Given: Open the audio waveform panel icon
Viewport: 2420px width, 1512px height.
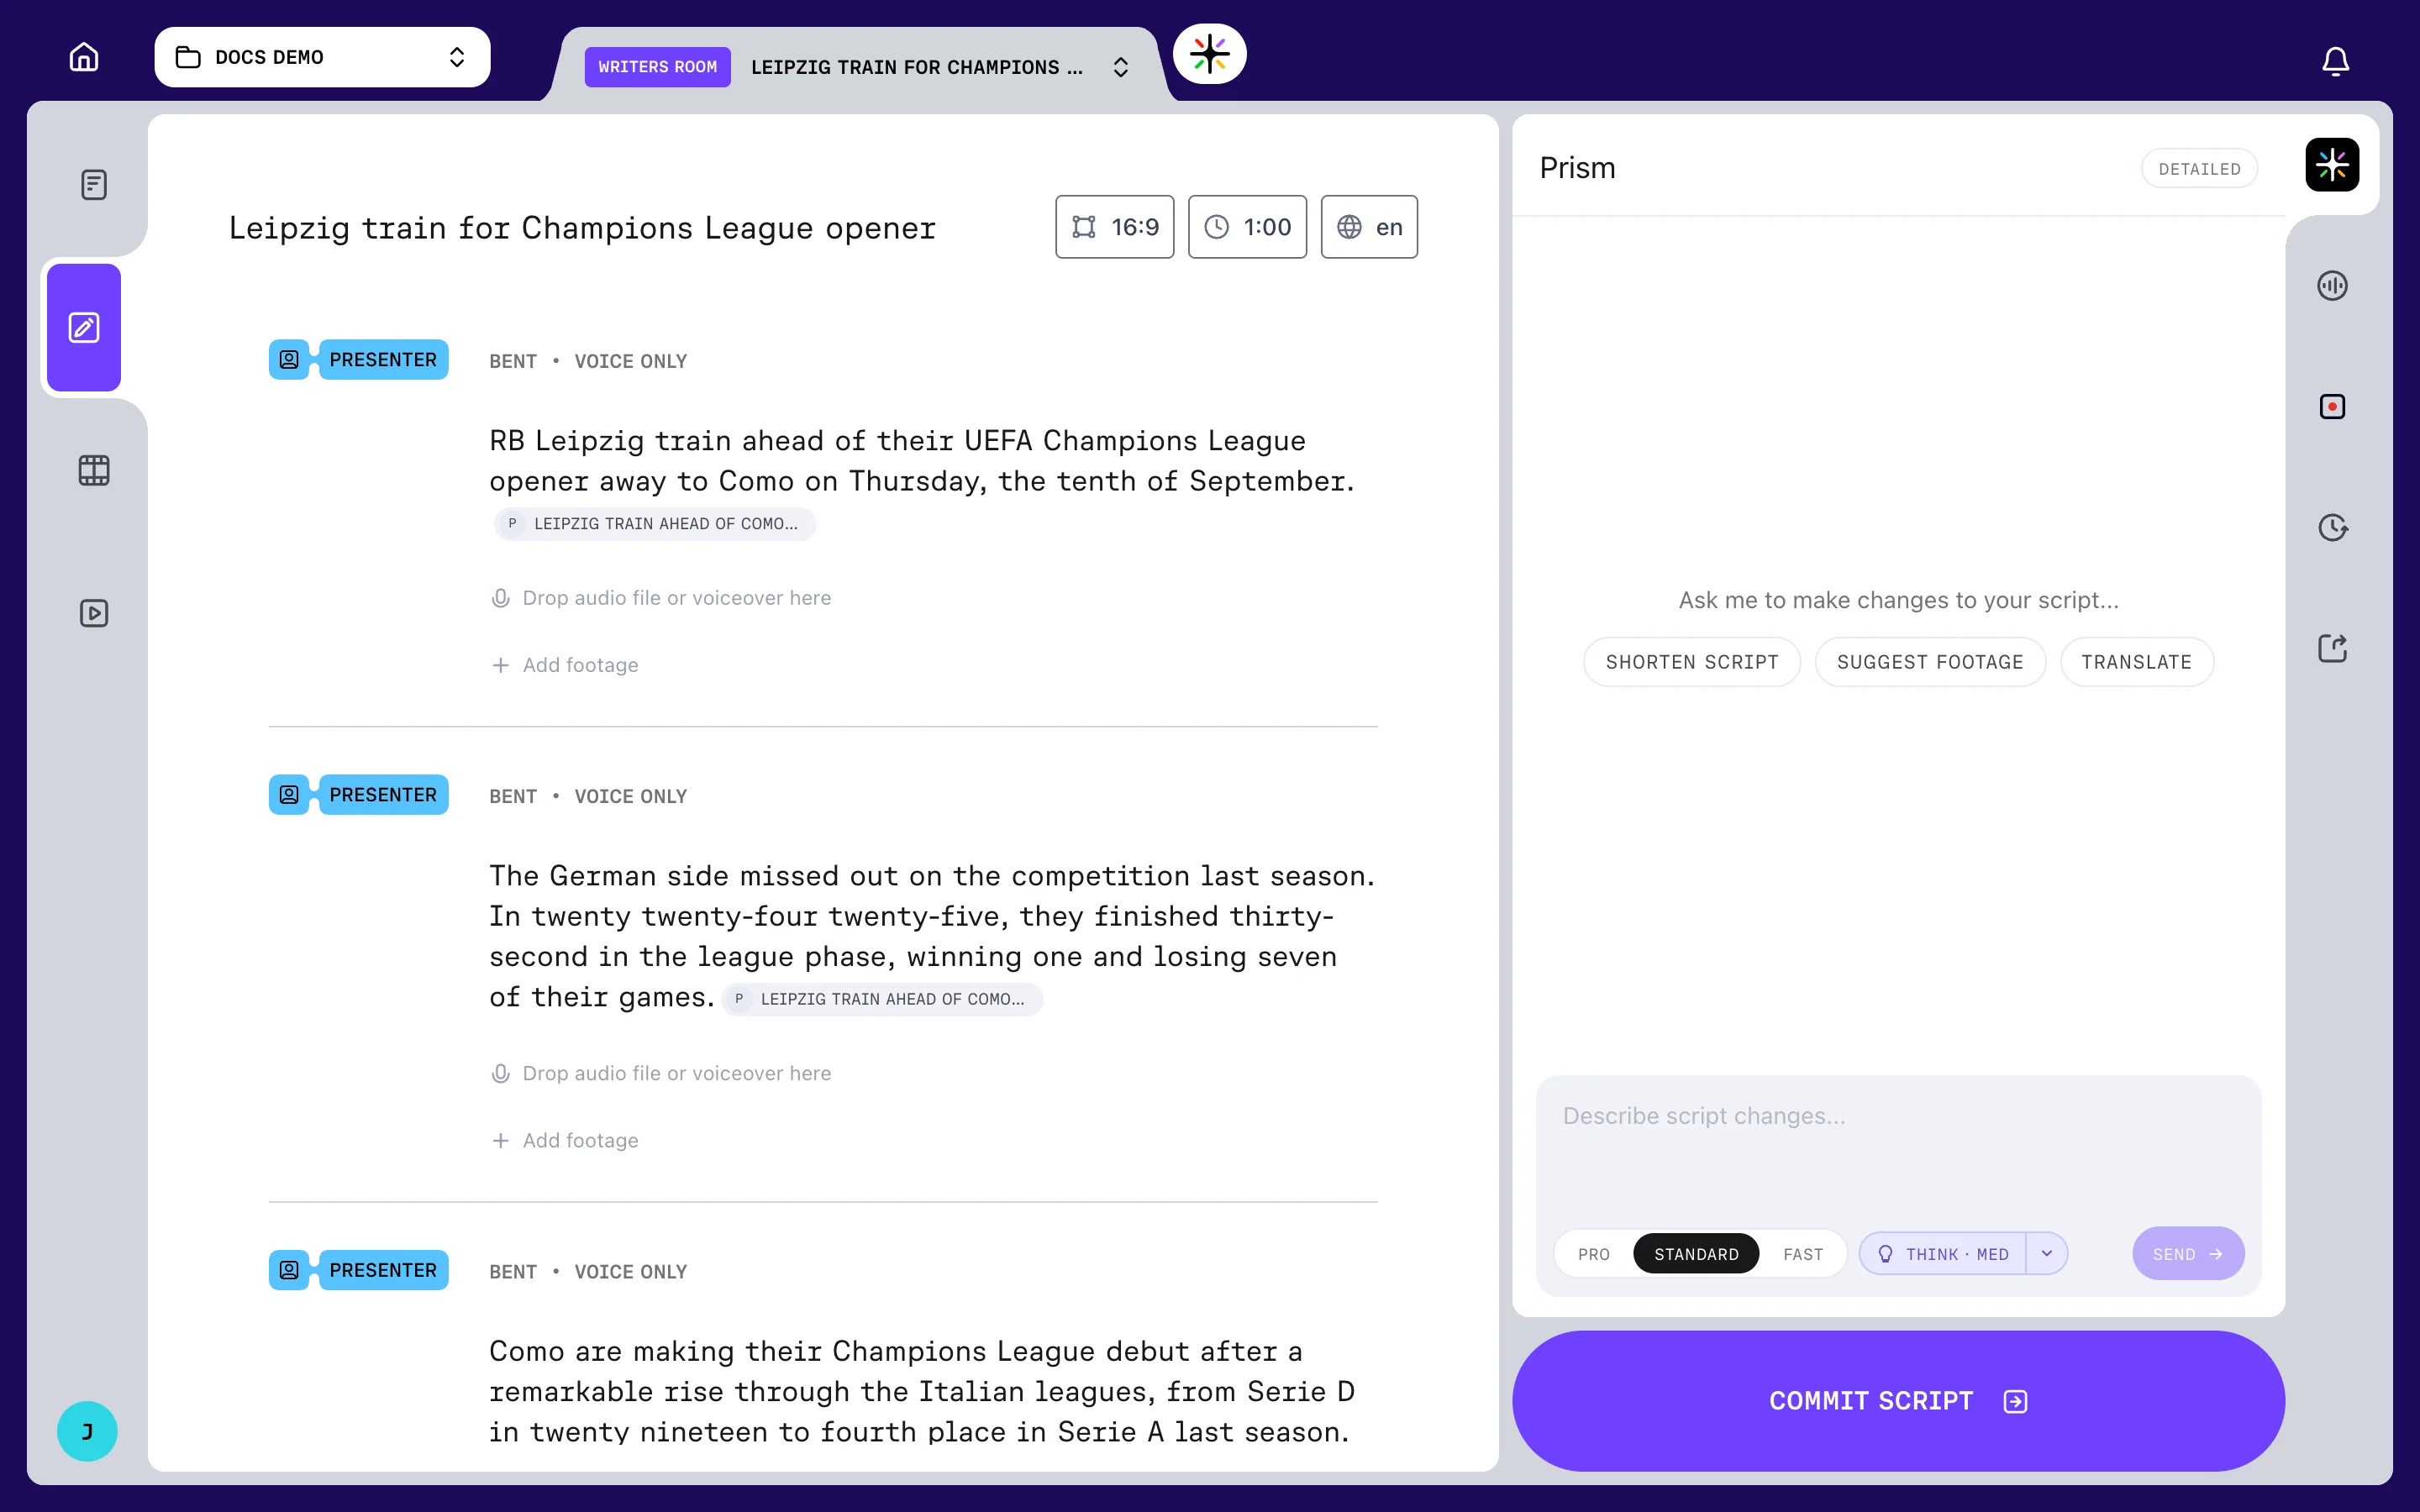Looking at the screenshot, I should (2332, 286).
